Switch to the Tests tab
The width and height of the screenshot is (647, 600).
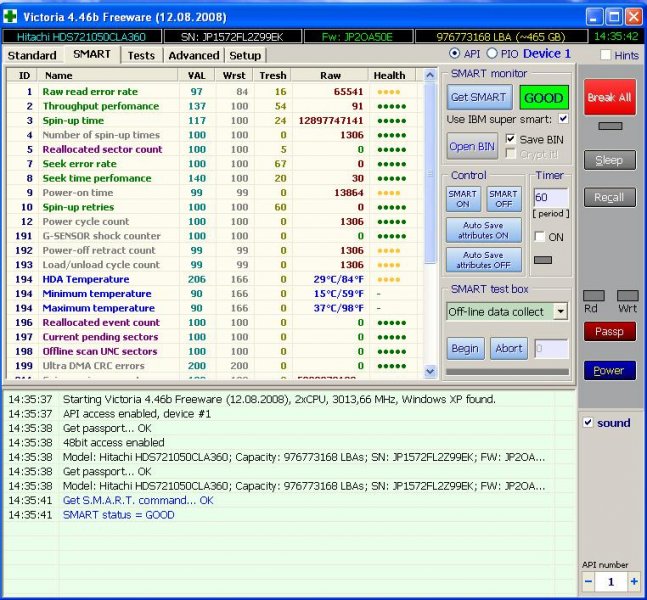pos(141,55)
